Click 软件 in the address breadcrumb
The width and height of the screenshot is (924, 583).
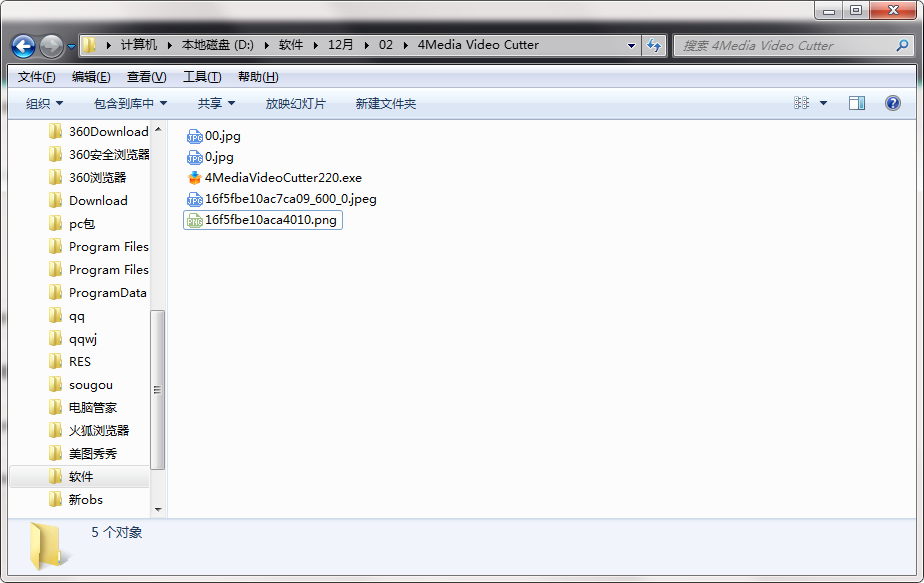291,45
